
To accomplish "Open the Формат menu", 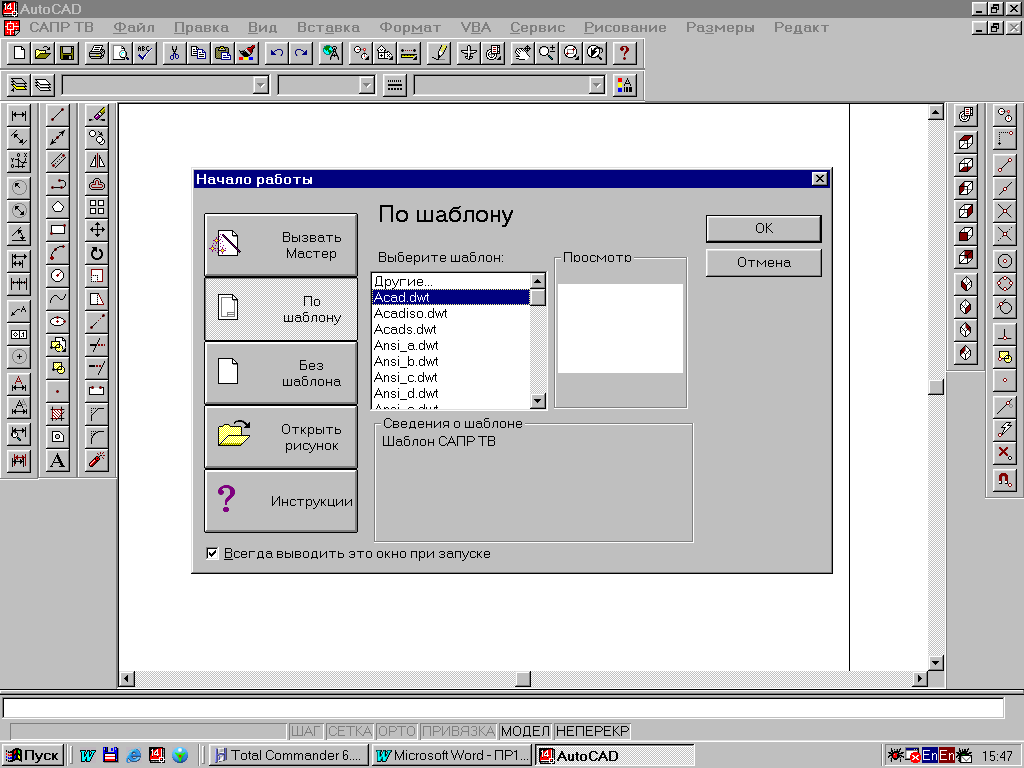I will click(410, 27).
